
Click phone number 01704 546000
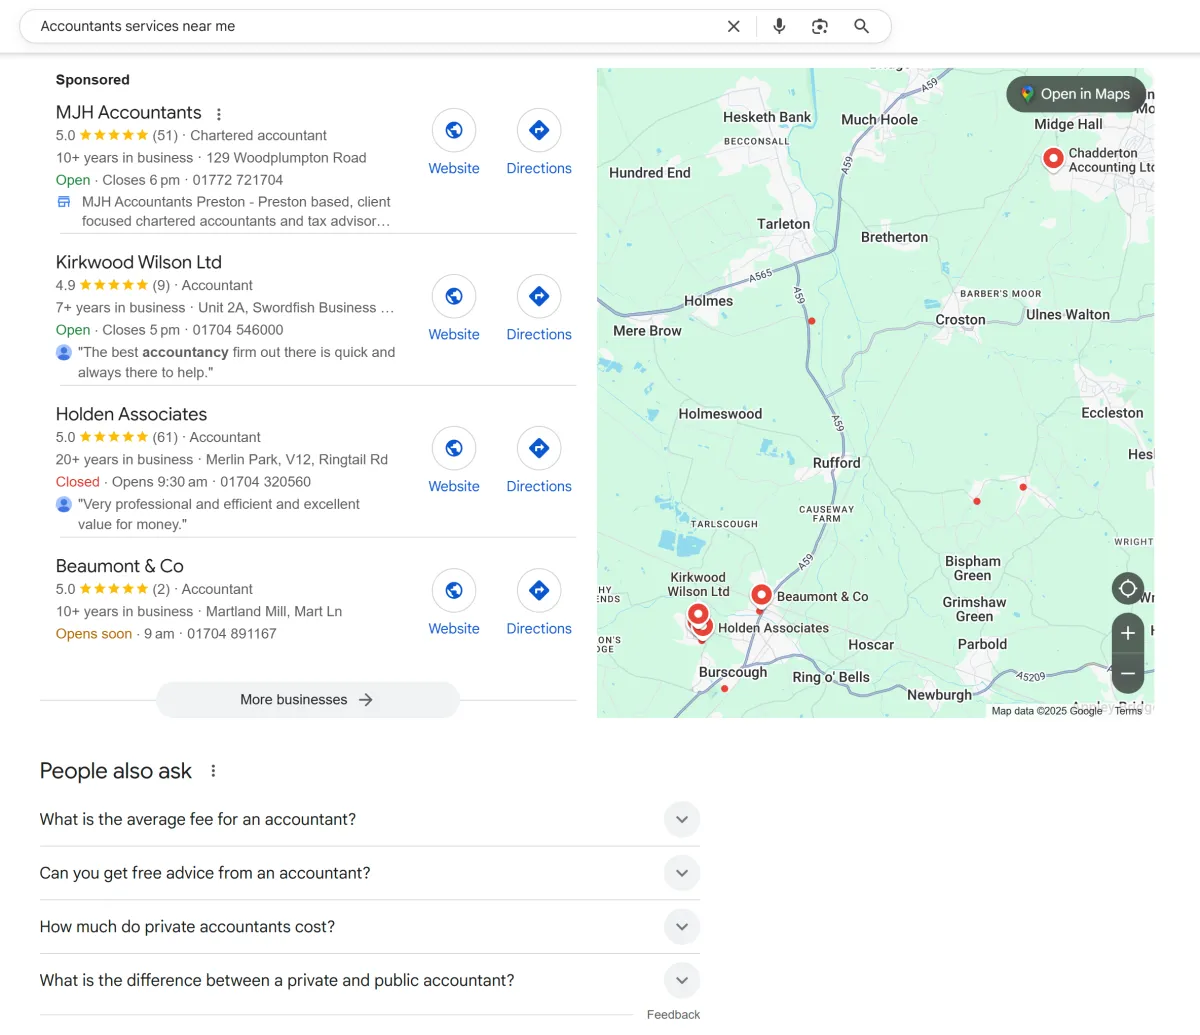pyautogui.click(x=238, y=330)
